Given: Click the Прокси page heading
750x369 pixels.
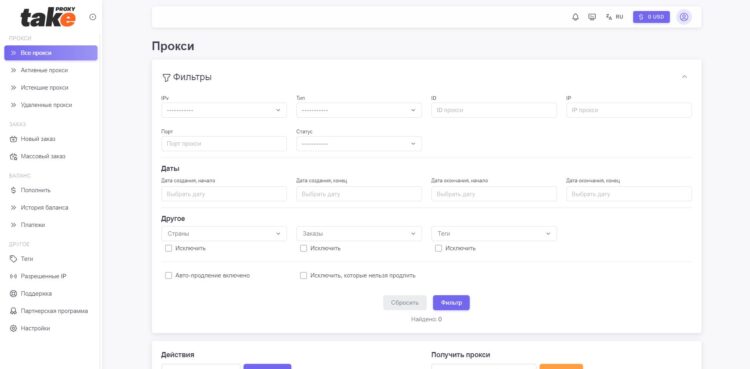Looking at the screenshot, I should pyautogui.click(x=173, y=46).
